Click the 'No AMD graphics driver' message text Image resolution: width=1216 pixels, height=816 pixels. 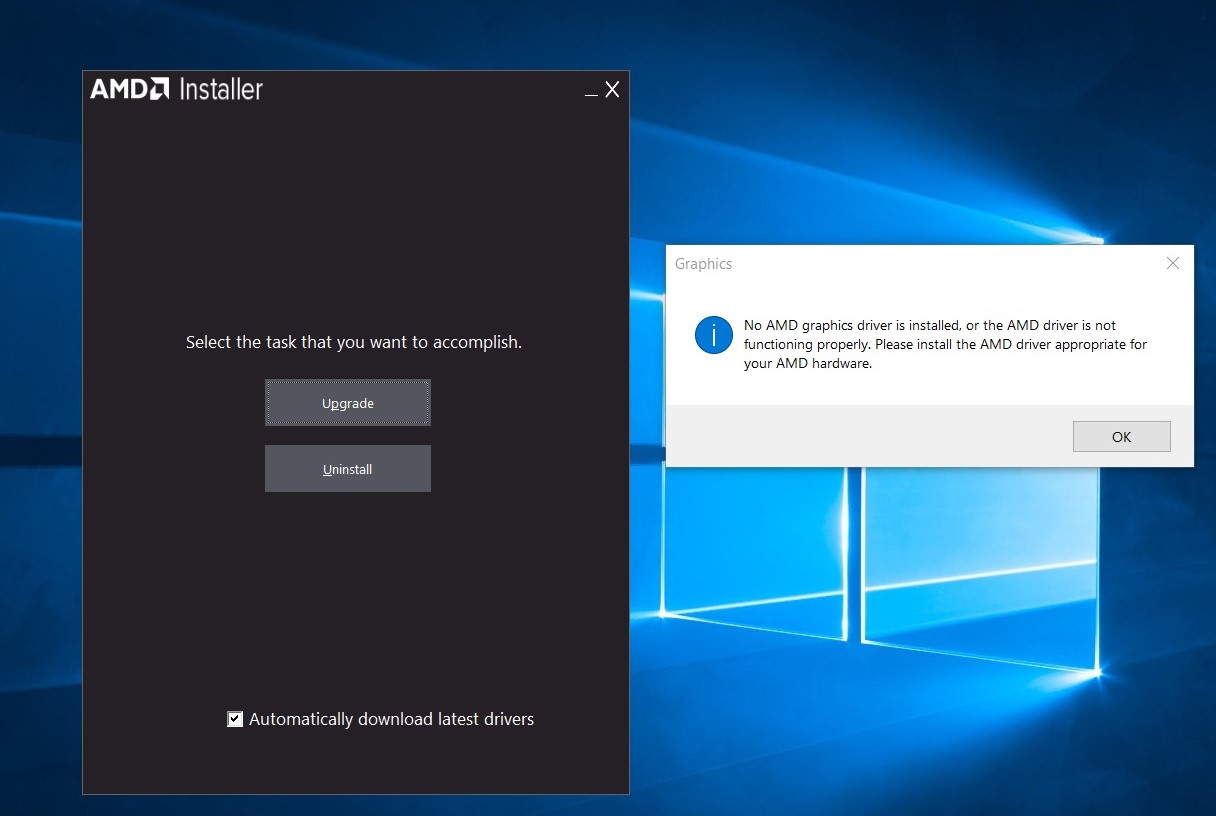pyautogui.click(x=945, y=345)
